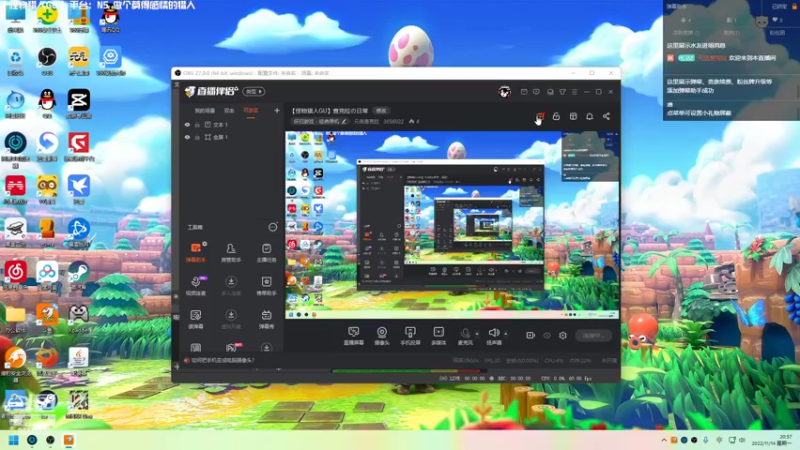The width and height of the screenshot is (800, 450).
Task: Open the QQ penguin desktop shortcut below OBS
Action: [47, 104]
